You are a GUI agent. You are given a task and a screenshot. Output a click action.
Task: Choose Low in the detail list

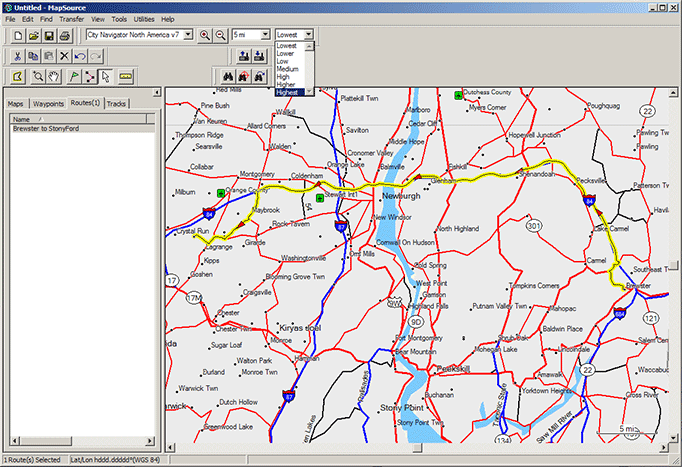(x=283, y=61)
